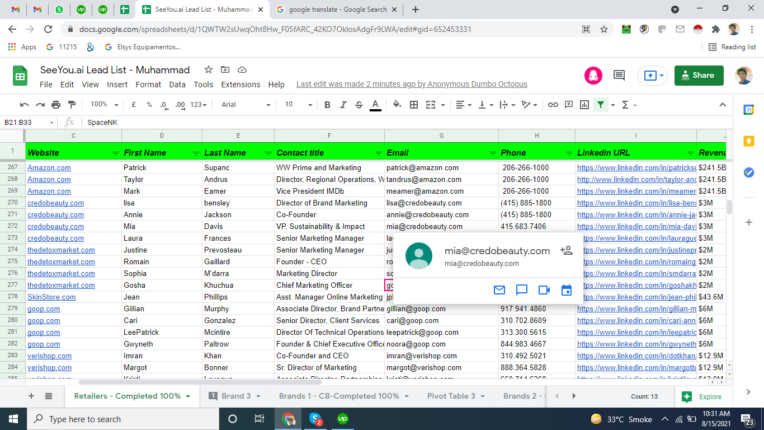Viewport: 764px width, 430px height.
Task: Insert comment icon in toolbar
Action: tap(569, 105)
